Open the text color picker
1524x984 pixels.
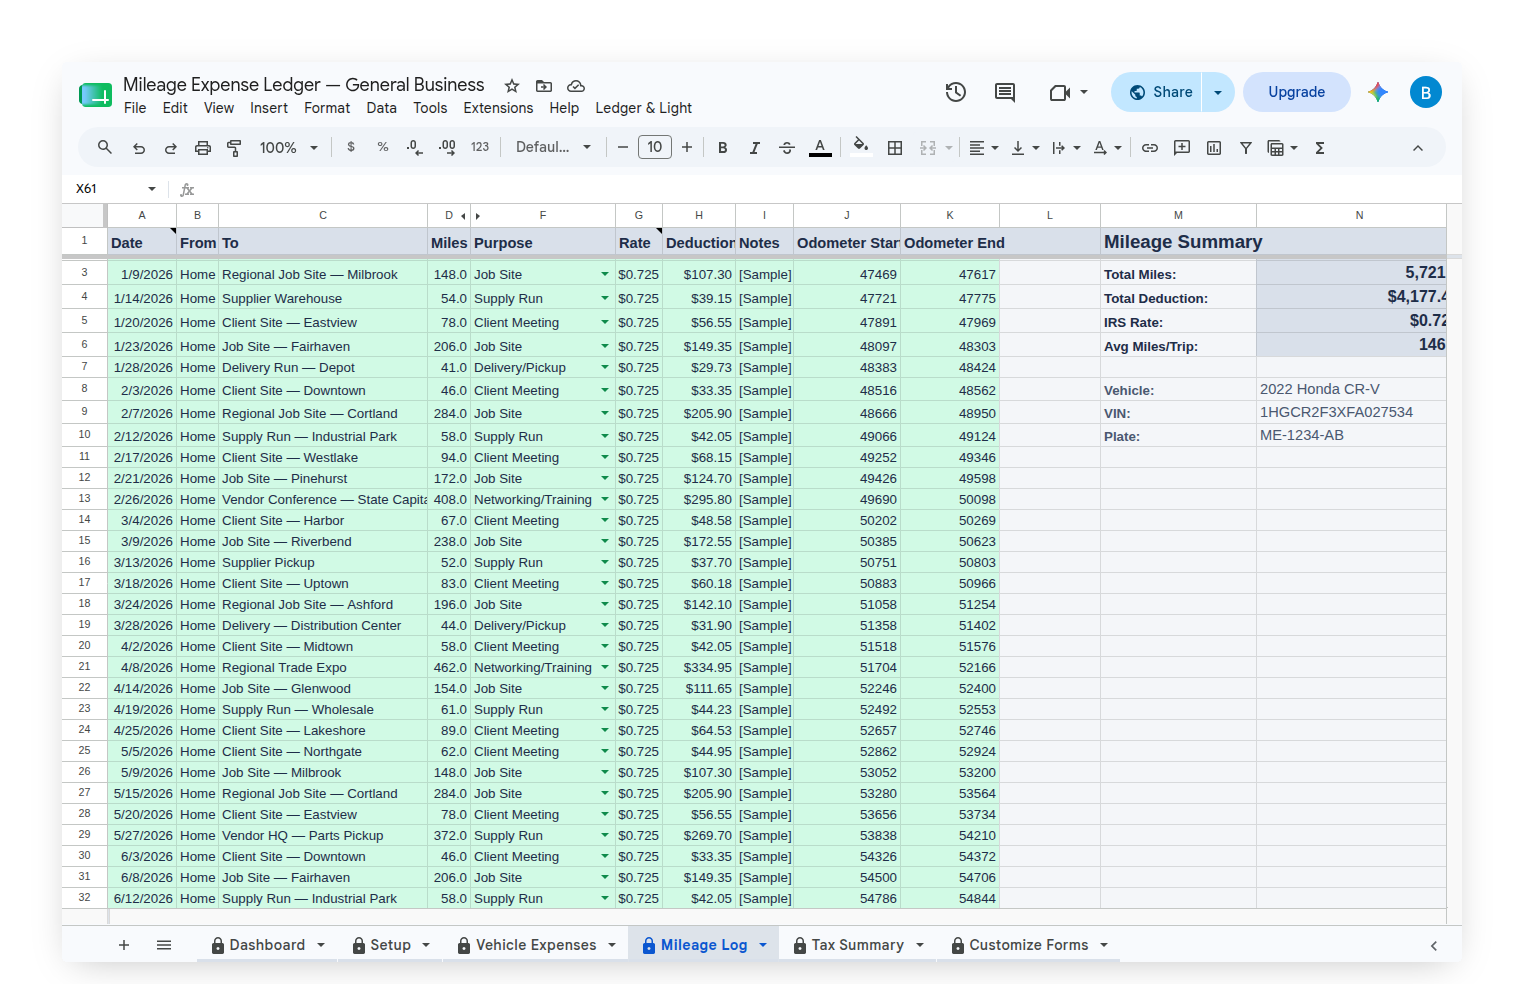[x=820, y=148]
